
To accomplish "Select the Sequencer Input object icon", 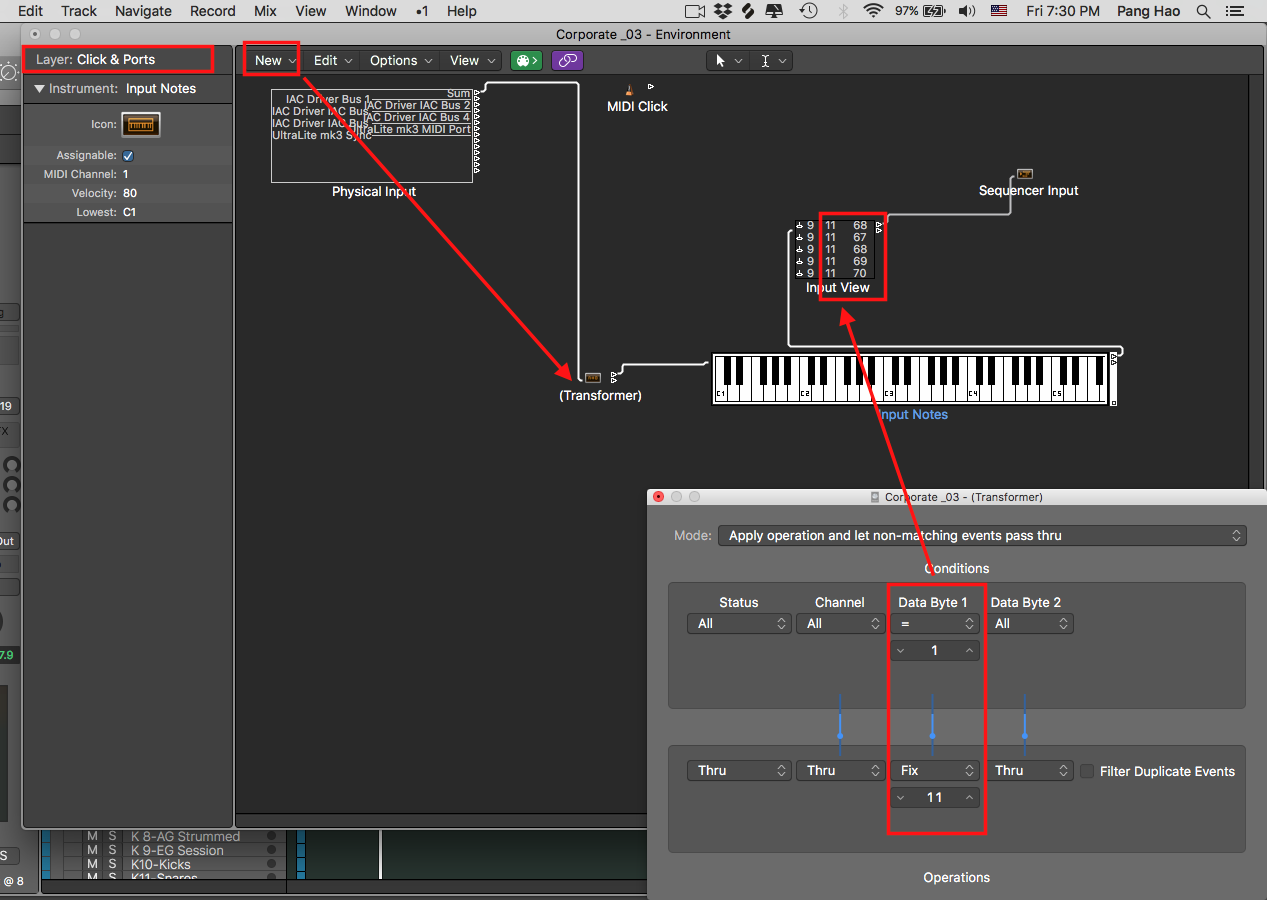I will pos(1025,174).
